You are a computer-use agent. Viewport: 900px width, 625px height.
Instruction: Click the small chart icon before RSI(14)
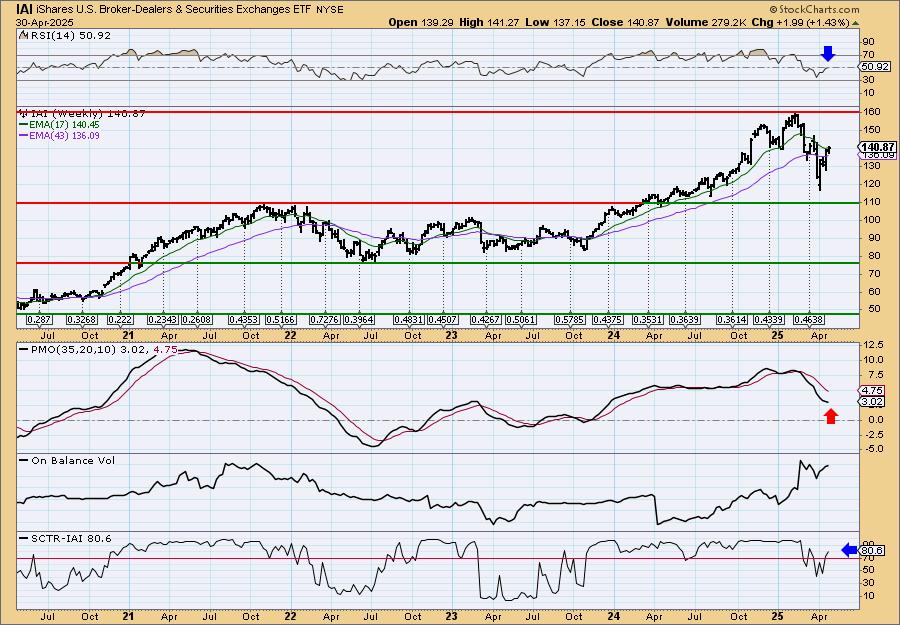(x=22, y=35)
